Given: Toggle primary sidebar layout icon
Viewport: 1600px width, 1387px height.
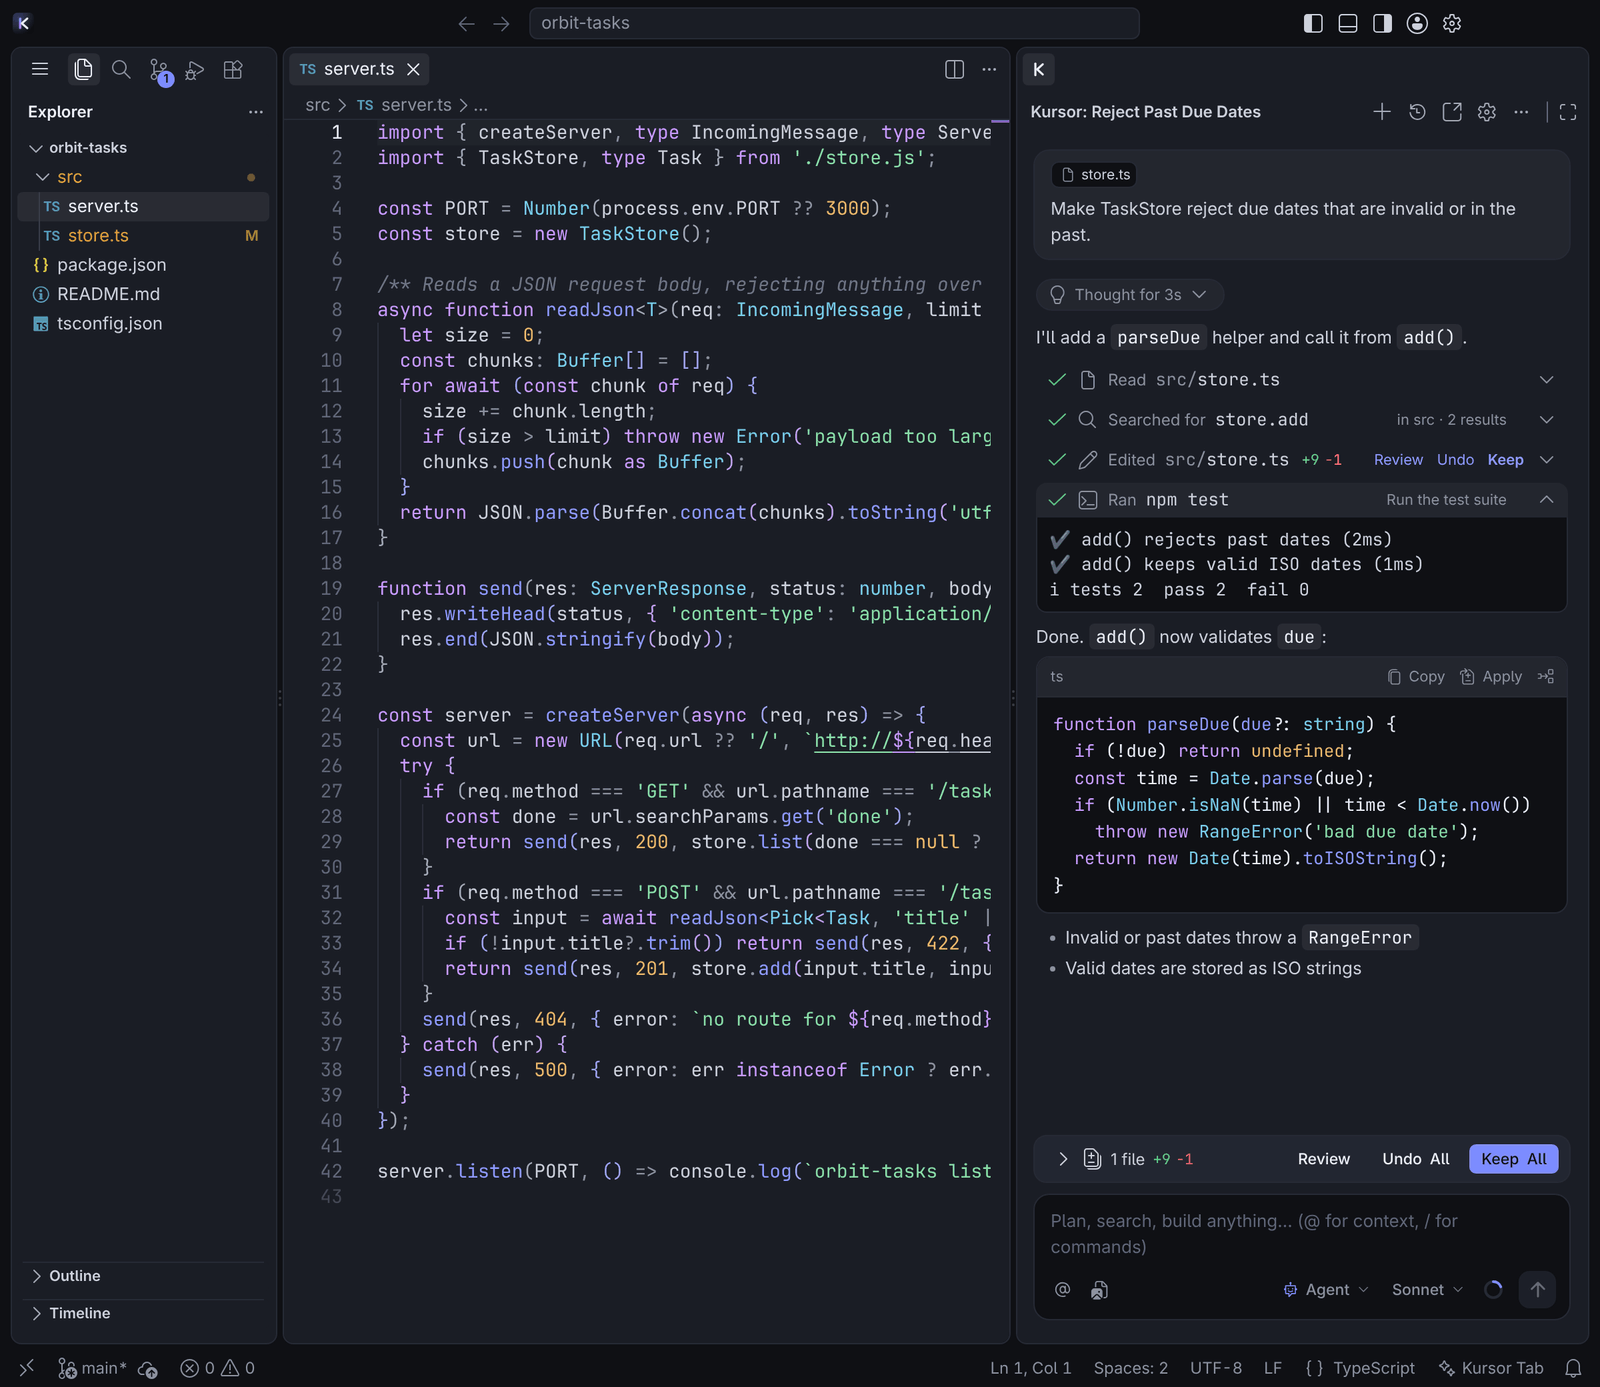Looking at the screenshot, I should click(x=1314, y=23).
